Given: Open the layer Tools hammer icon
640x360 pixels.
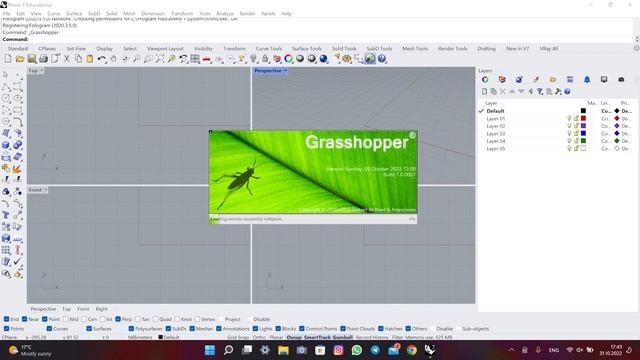Looking at the screenshot, I should [x=558, y=91].
